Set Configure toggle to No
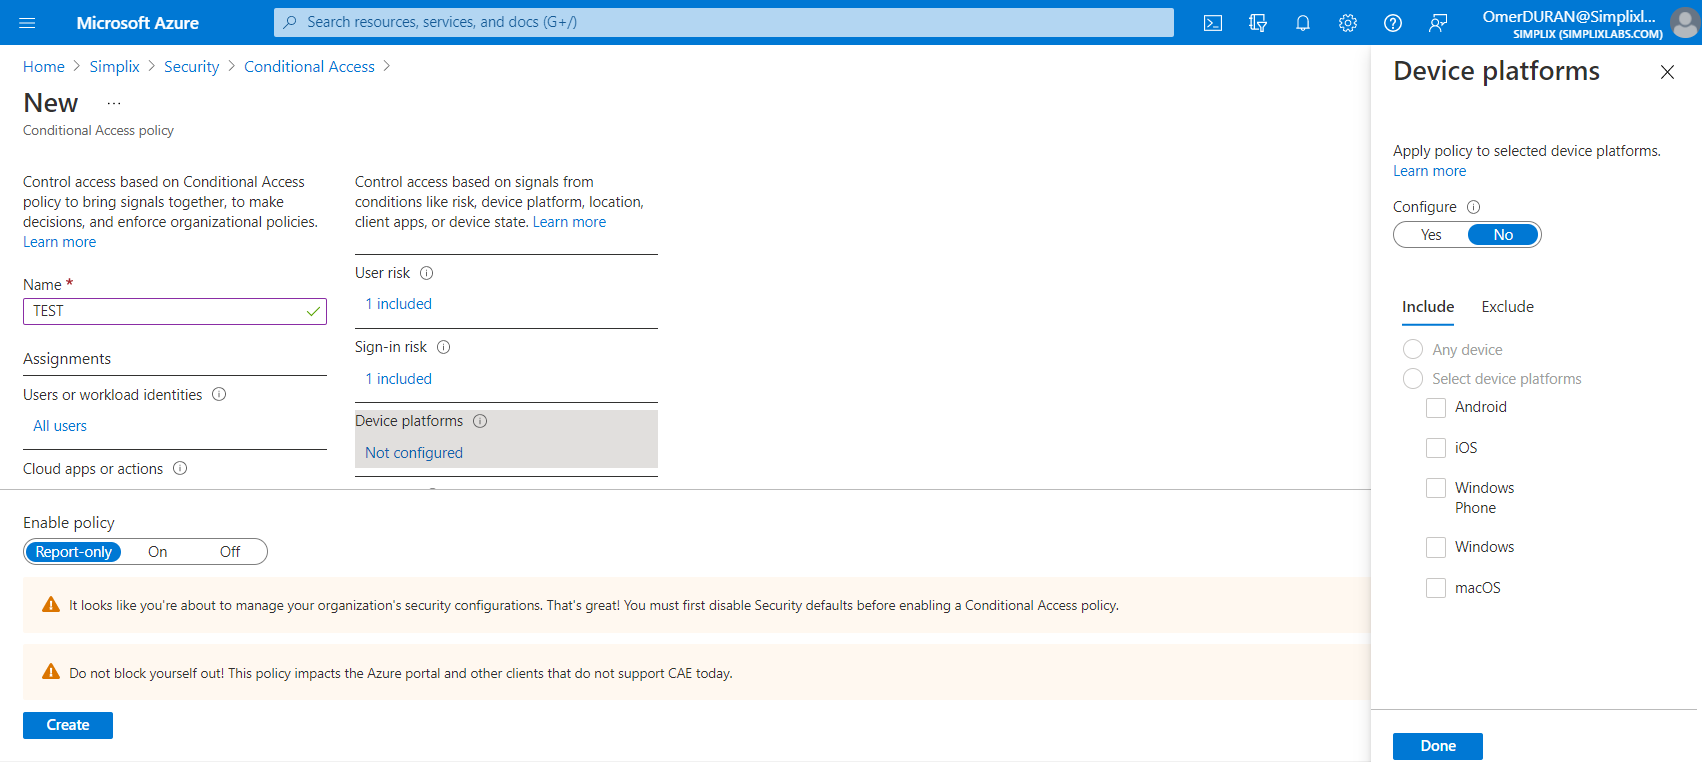 click(x=1503, y=235)
